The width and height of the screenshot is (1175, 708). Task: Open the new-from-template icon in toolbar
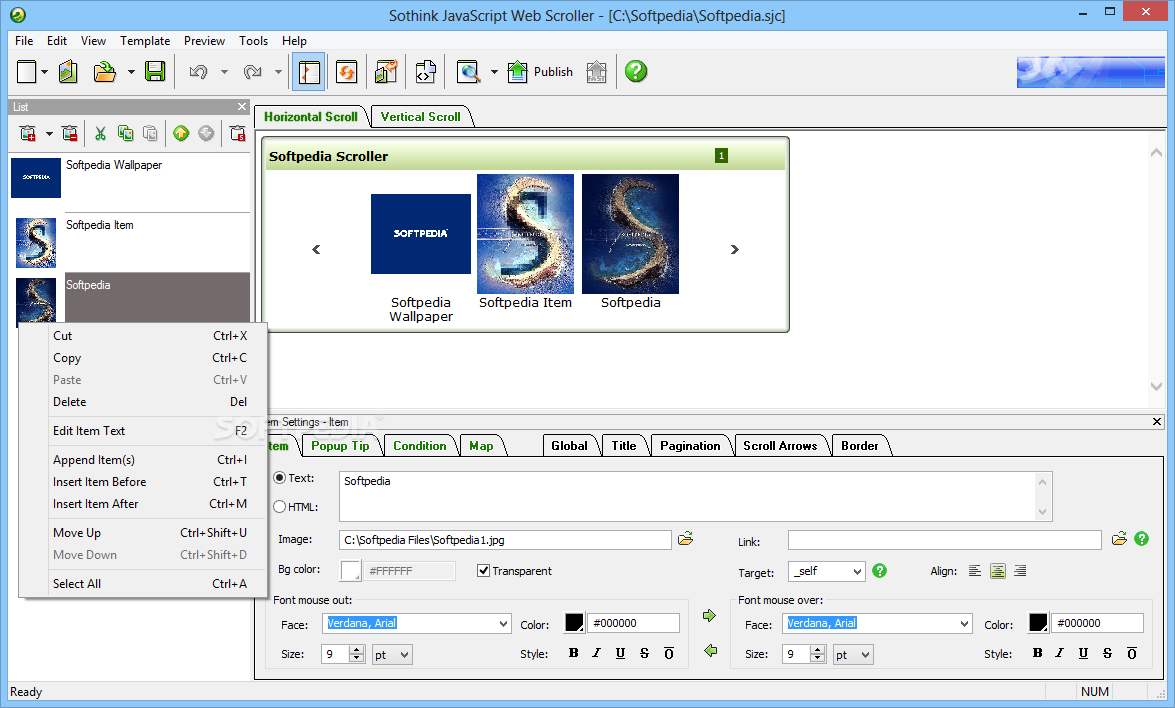click(x=68, y=72)
